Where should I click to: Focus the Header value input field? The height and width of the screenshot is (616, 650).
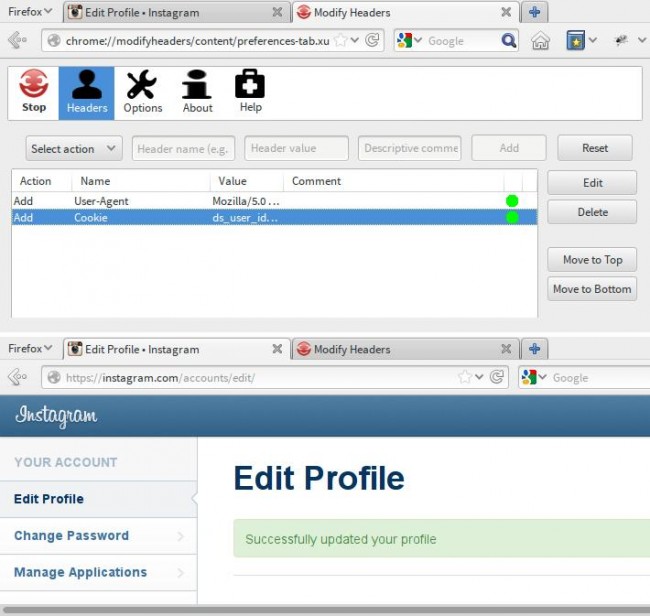(296, 148)
